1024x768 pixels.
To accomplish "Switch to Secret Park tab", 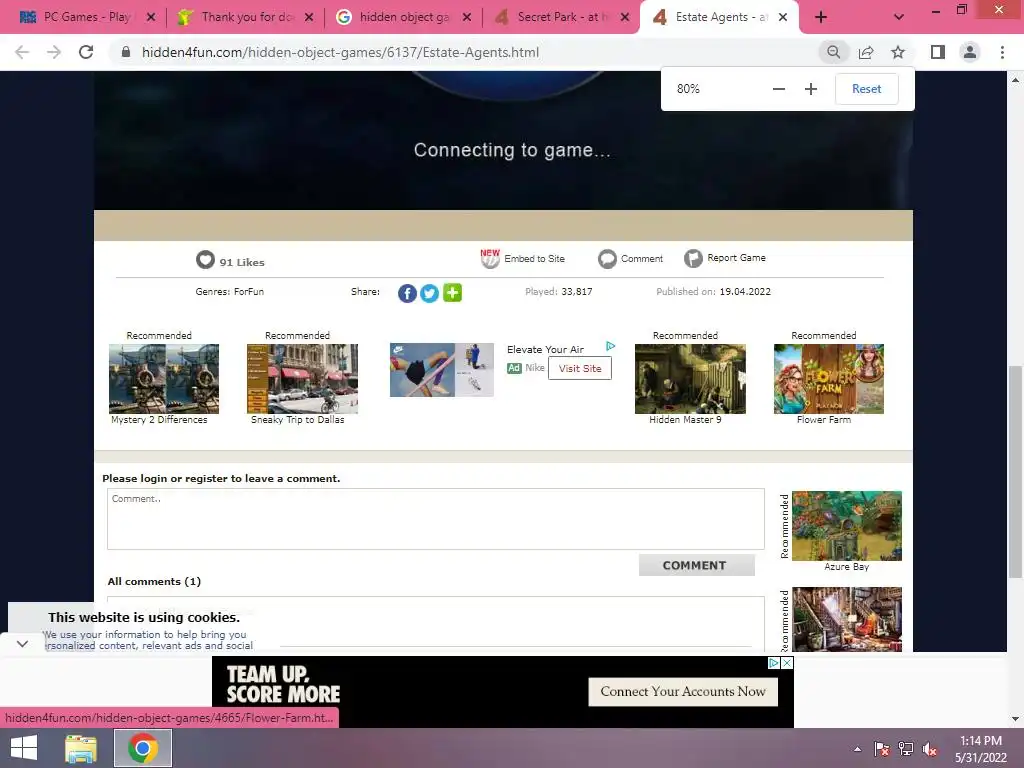I will click(x=561, y=17).
